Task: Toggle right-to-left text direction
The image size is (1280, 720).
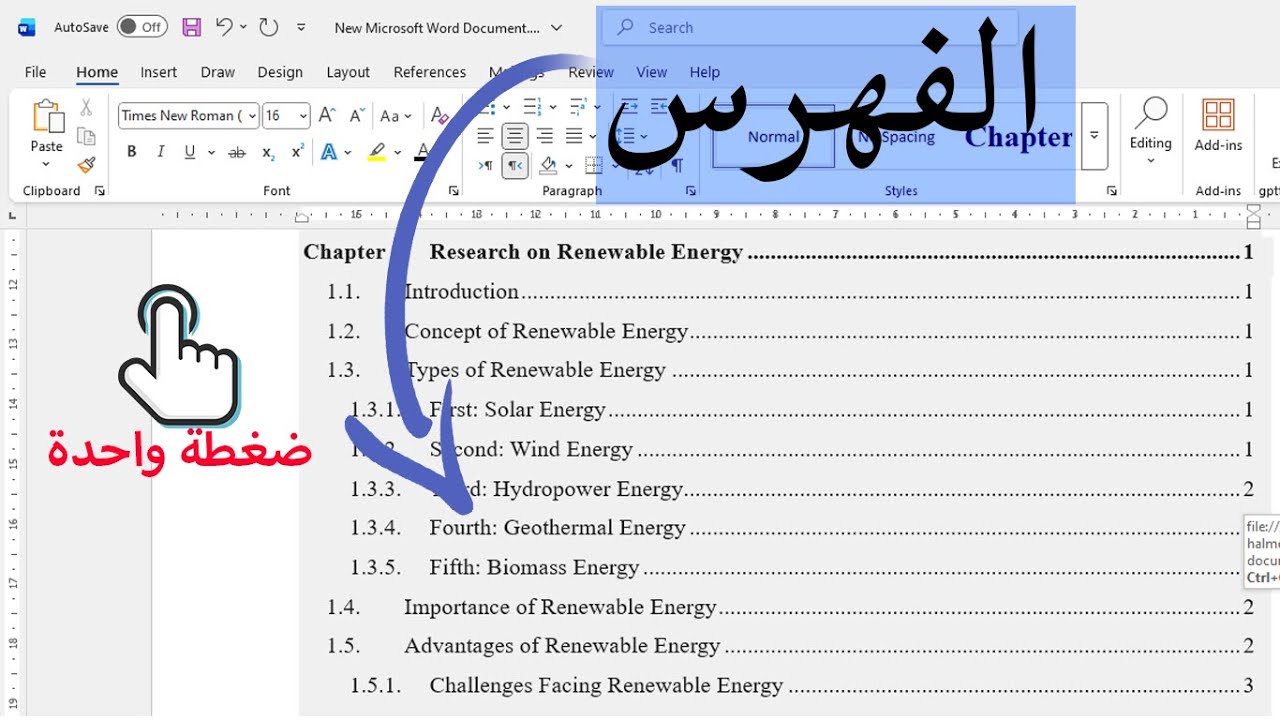Action: (515, 166)
